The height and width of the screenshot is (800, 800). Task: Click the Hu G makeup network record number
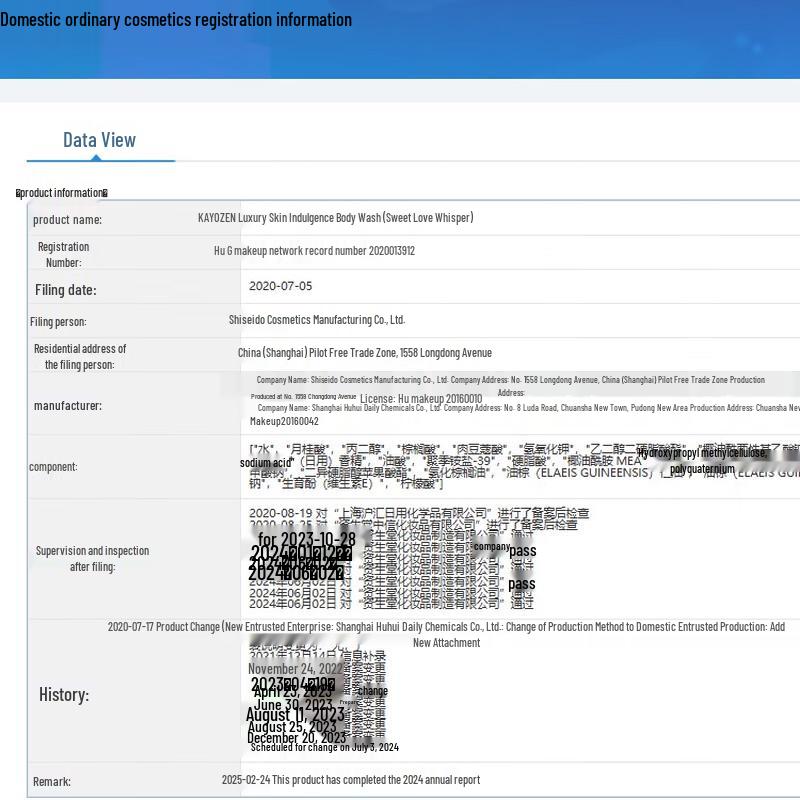tap(314, 251)
